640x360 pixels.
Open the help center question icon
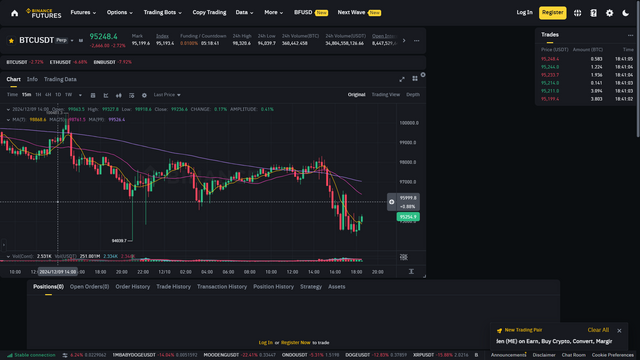593,13
